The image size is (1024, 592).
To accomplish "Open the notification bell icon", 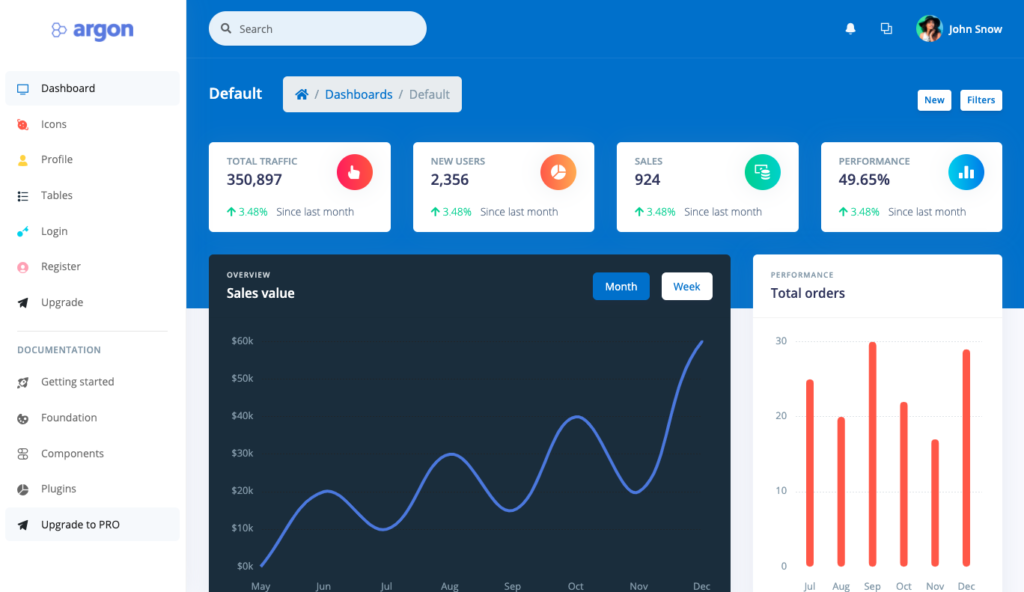I will point(849,28).
